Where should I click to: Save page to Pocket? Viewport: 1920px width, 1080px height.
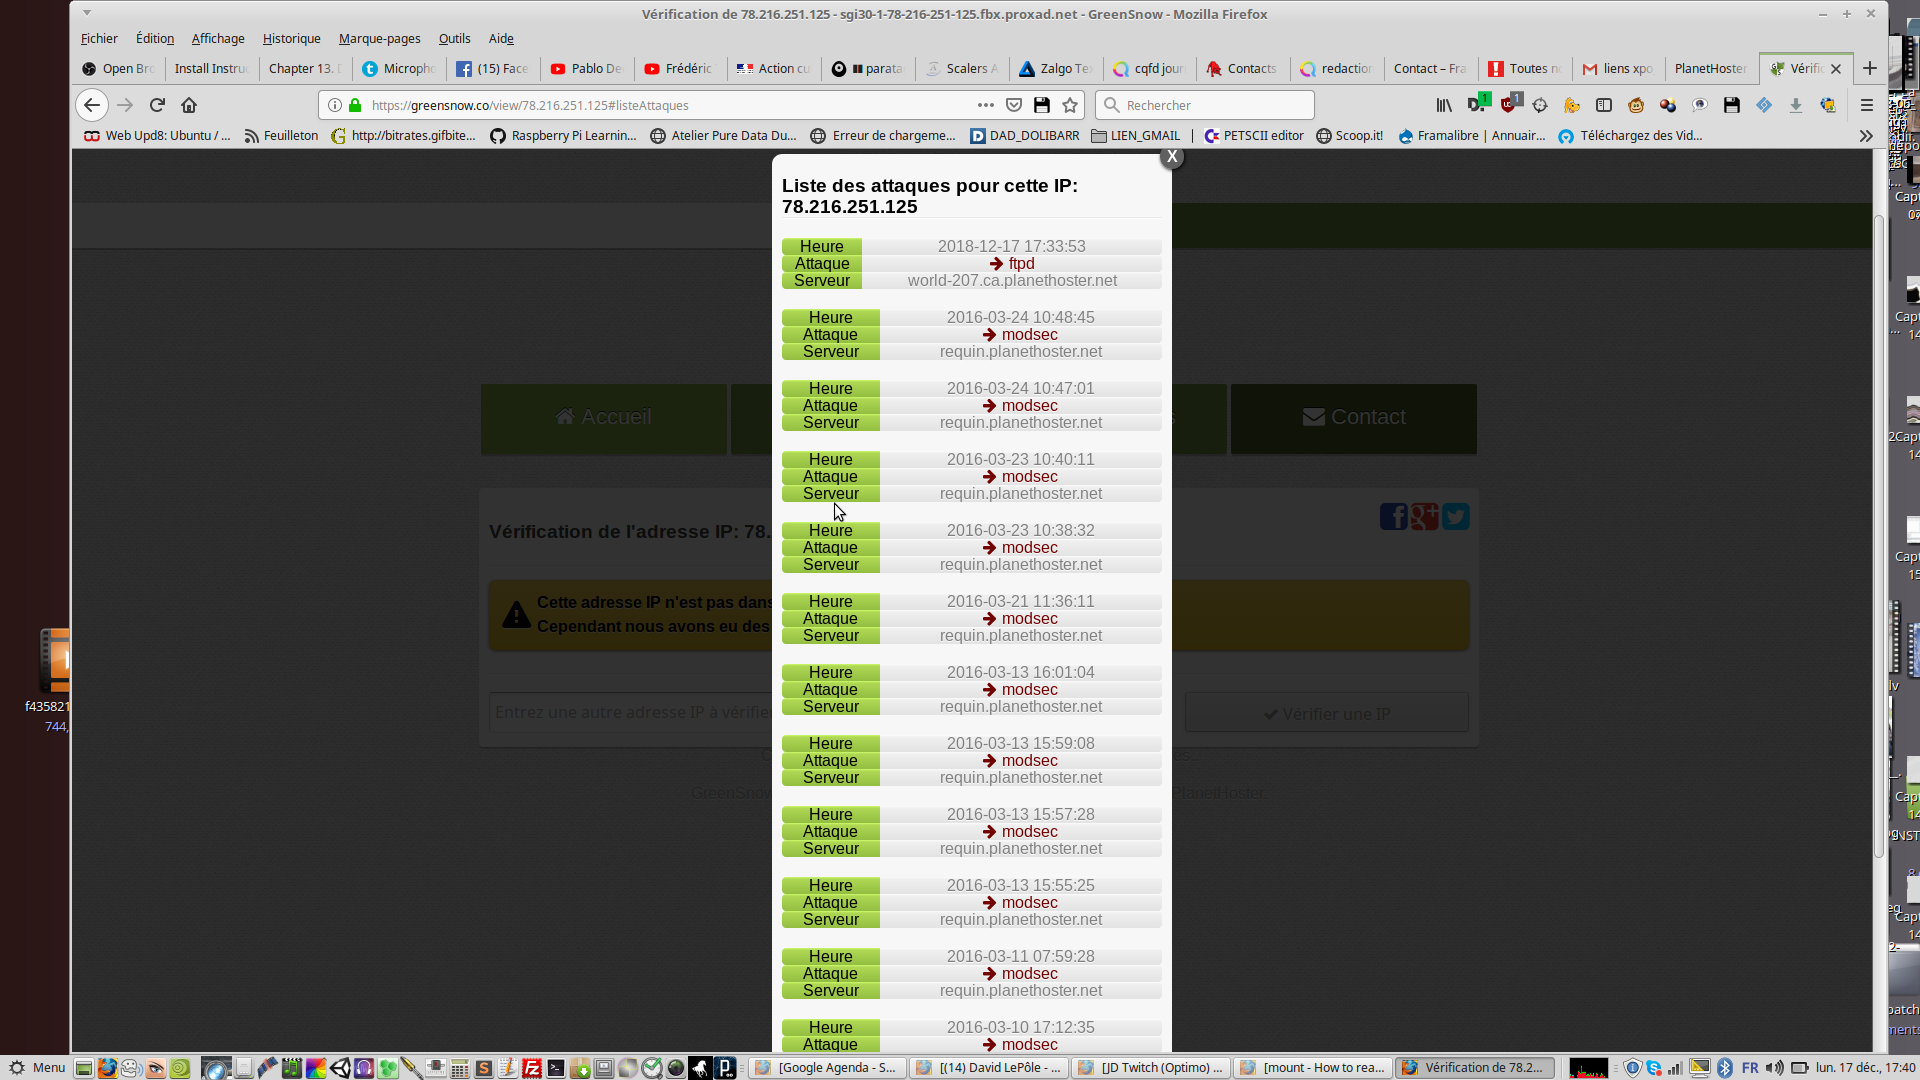(x=1014, y=105)
